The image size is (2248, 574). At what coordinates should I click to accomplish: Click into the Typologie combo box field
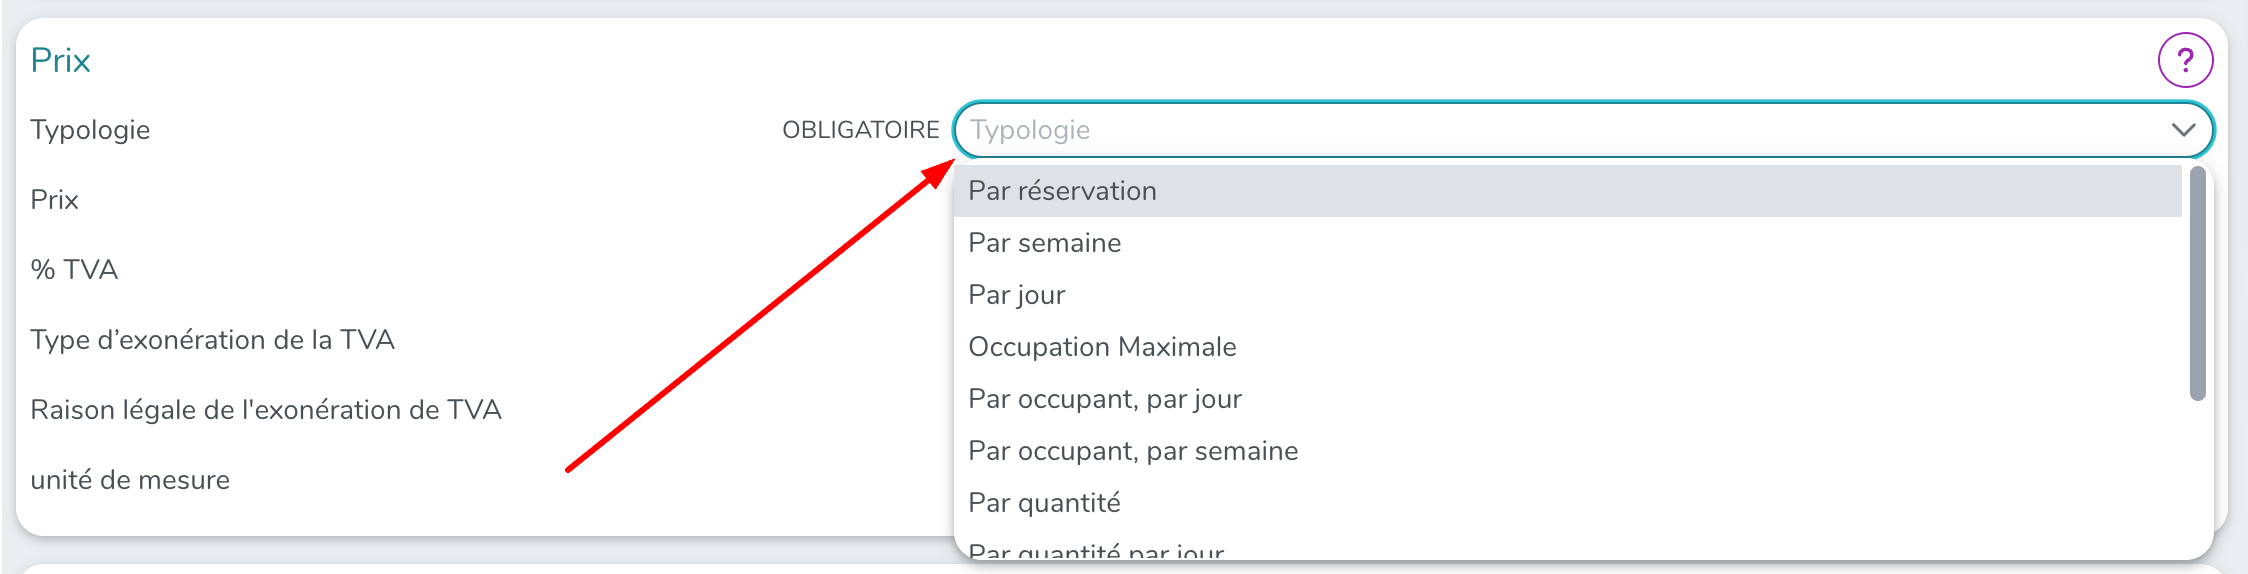click(1500, 130)
